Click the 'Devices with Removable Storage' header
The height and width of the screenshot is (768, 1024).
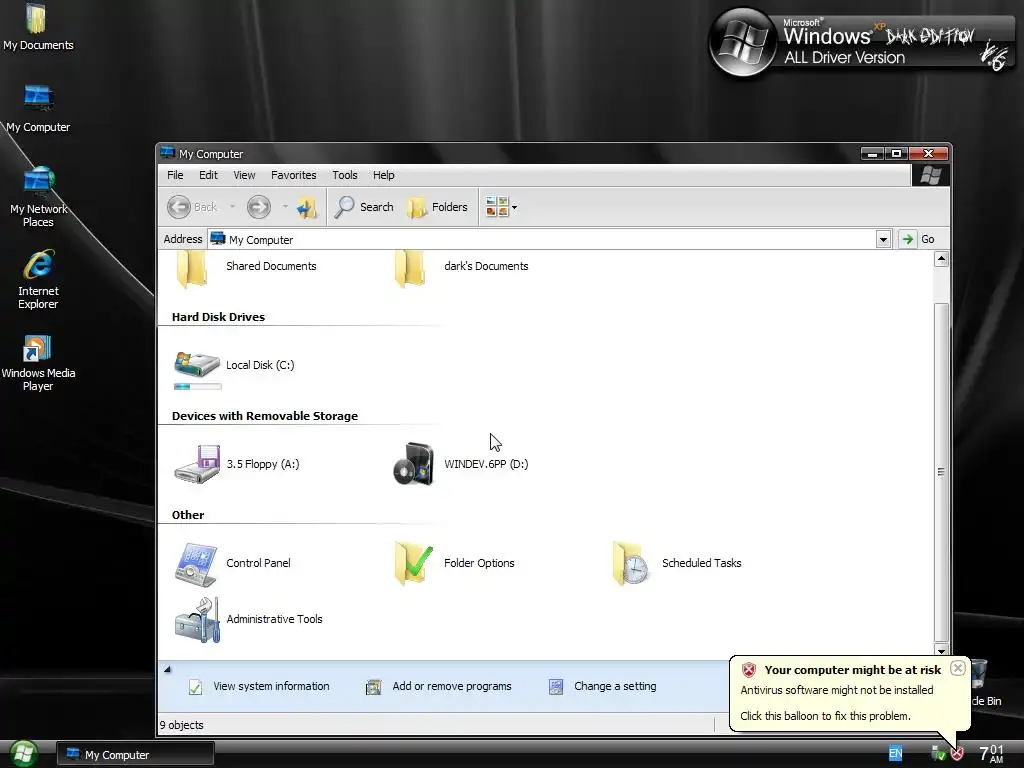(264, 416)
